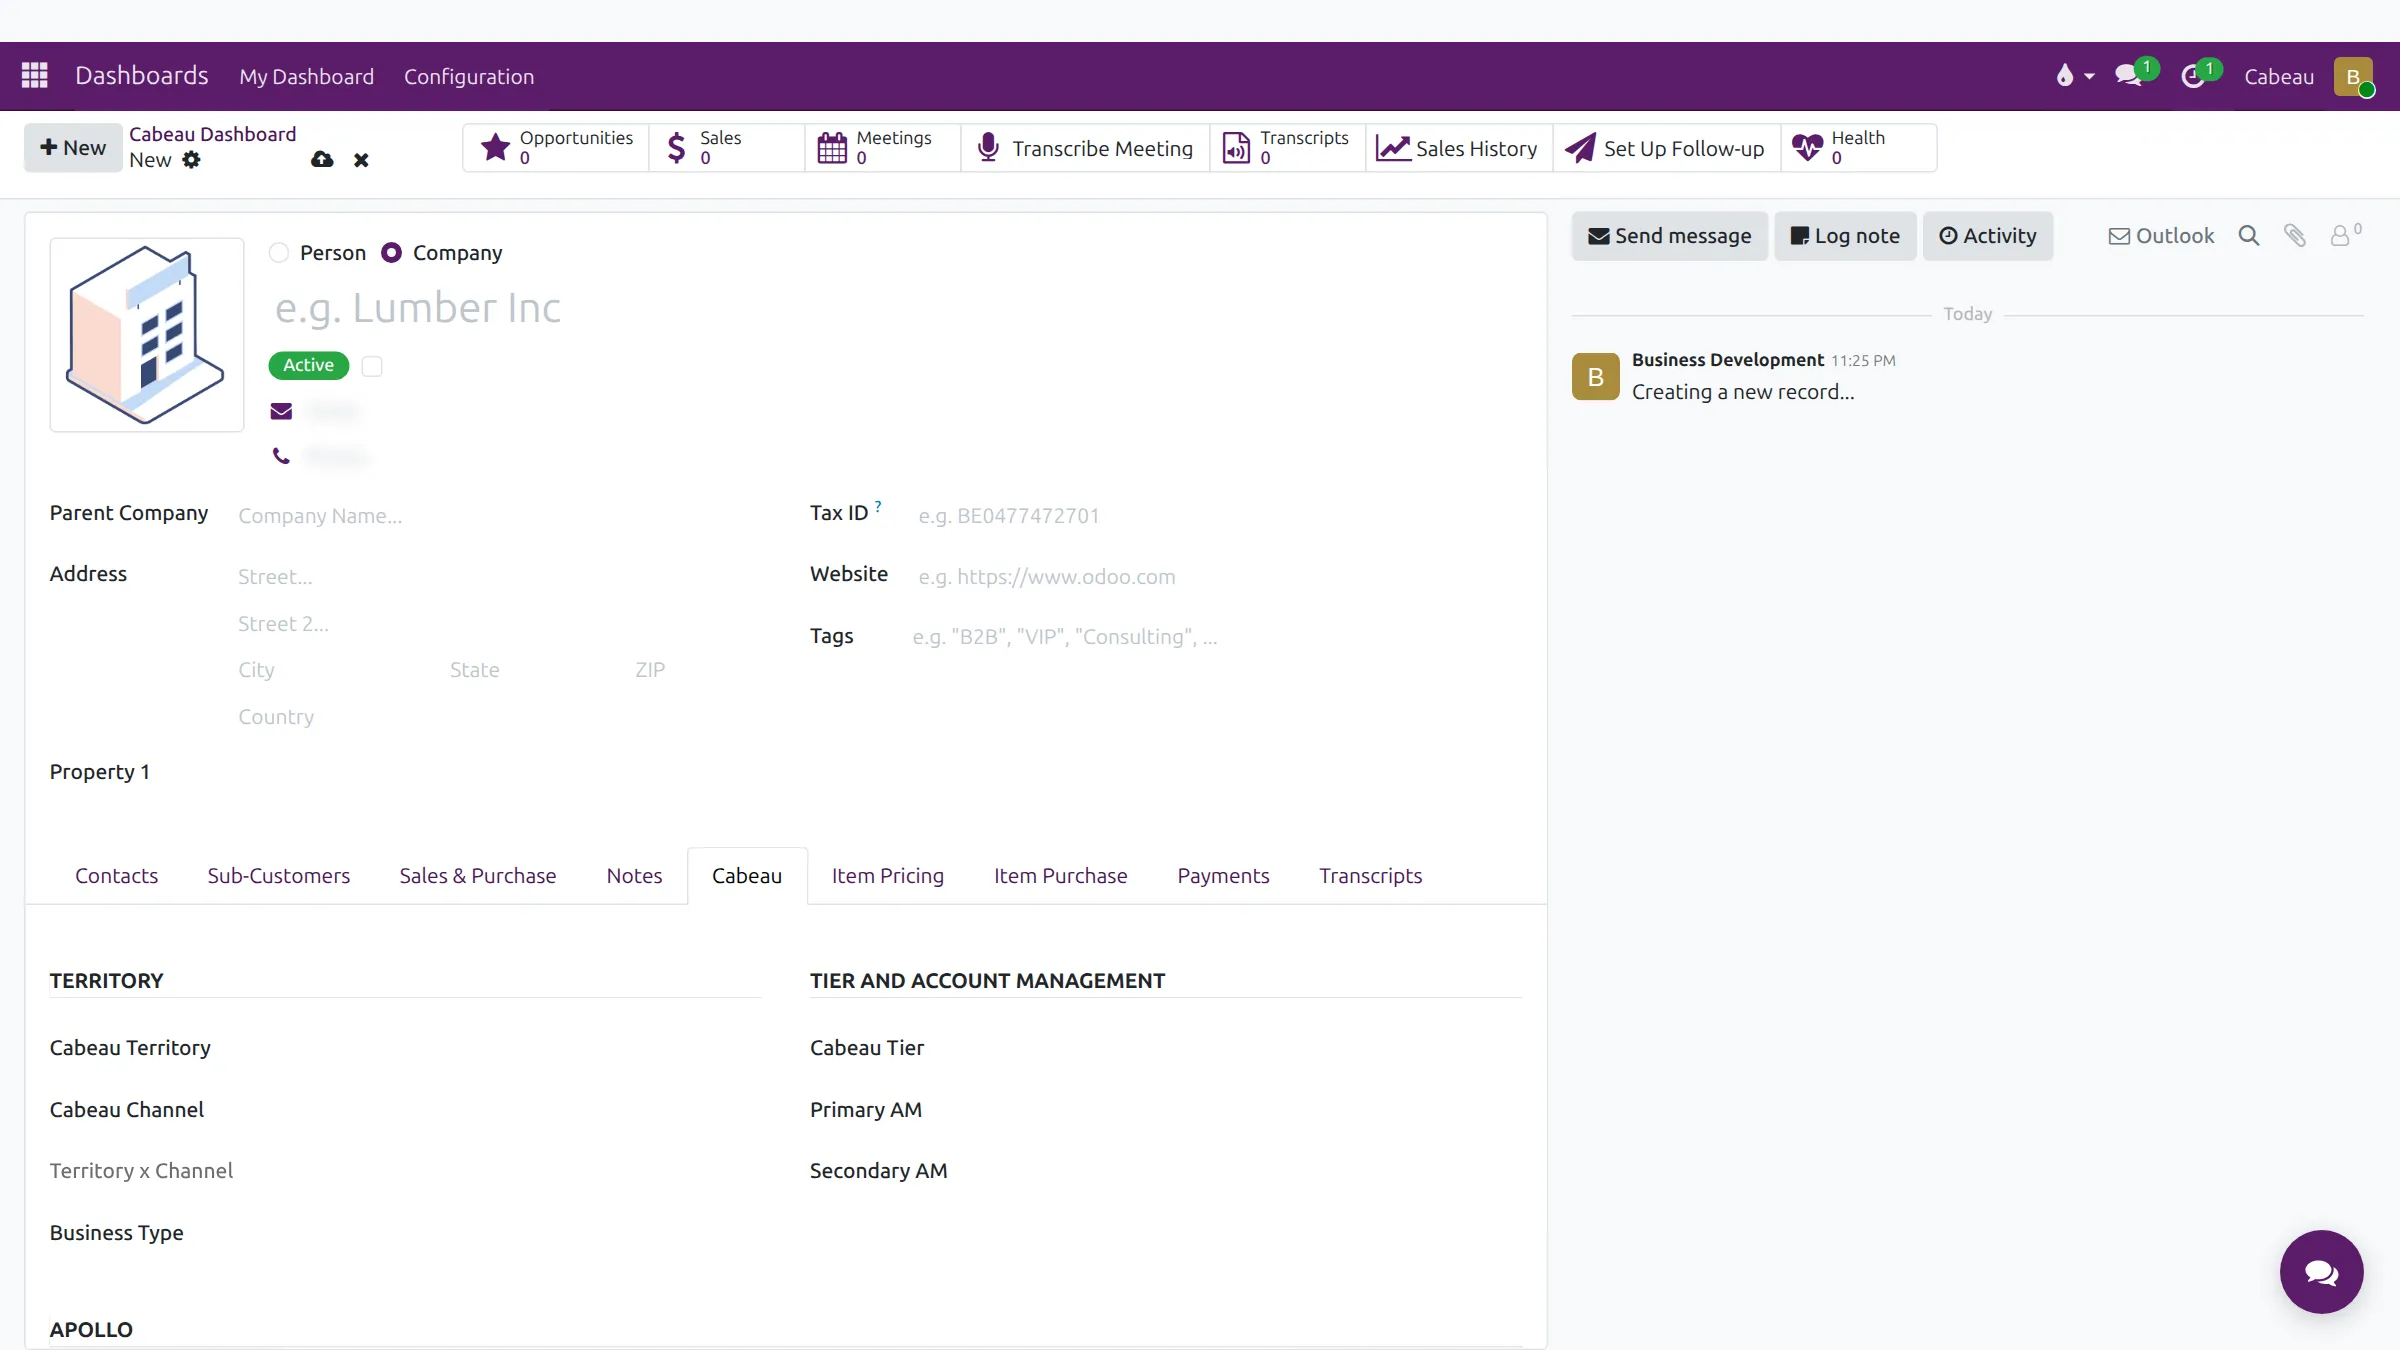Open Configuration menu
This screenshot has height=1350, width=2400.
click(469, 76)
